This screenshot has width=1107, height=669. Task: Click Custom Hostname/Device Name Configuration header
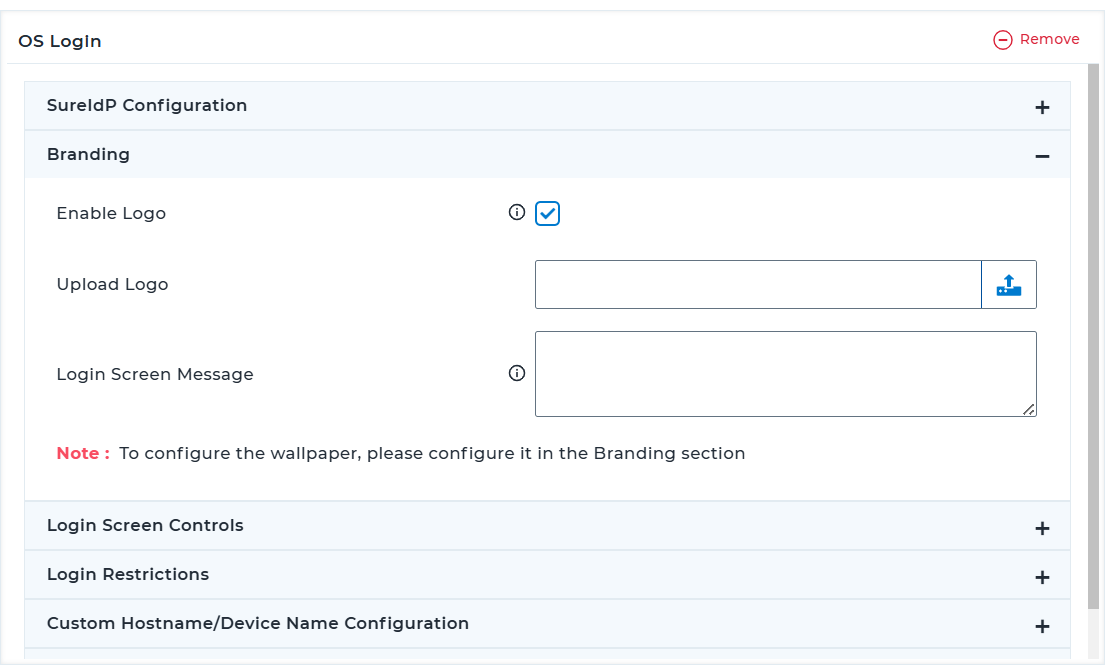(x=258, y=624)
